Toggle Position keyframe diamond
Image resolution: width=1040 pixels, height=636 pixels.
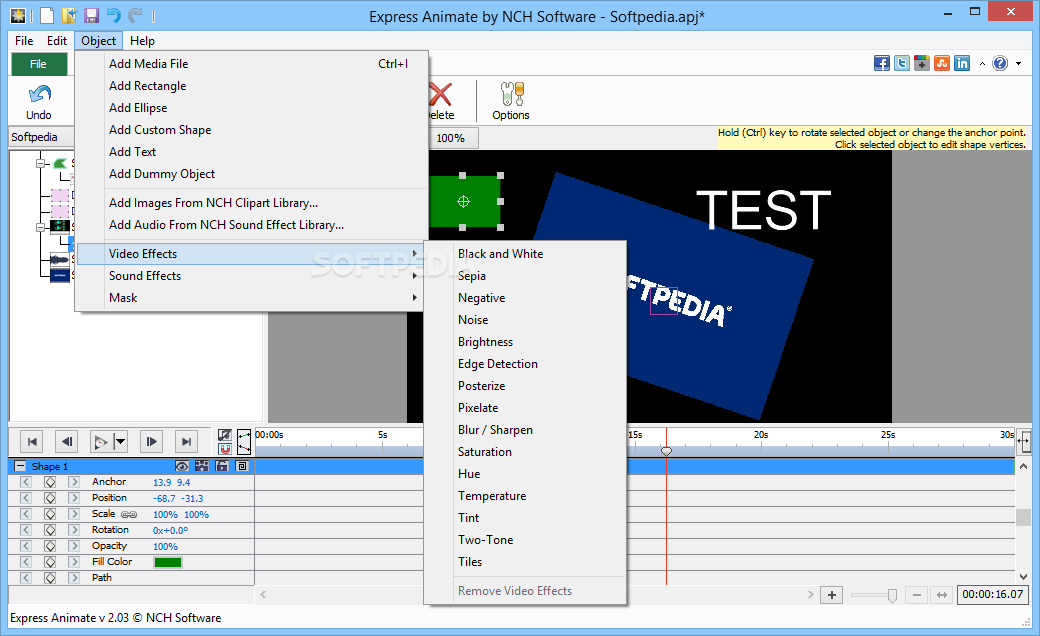point(50,498)
